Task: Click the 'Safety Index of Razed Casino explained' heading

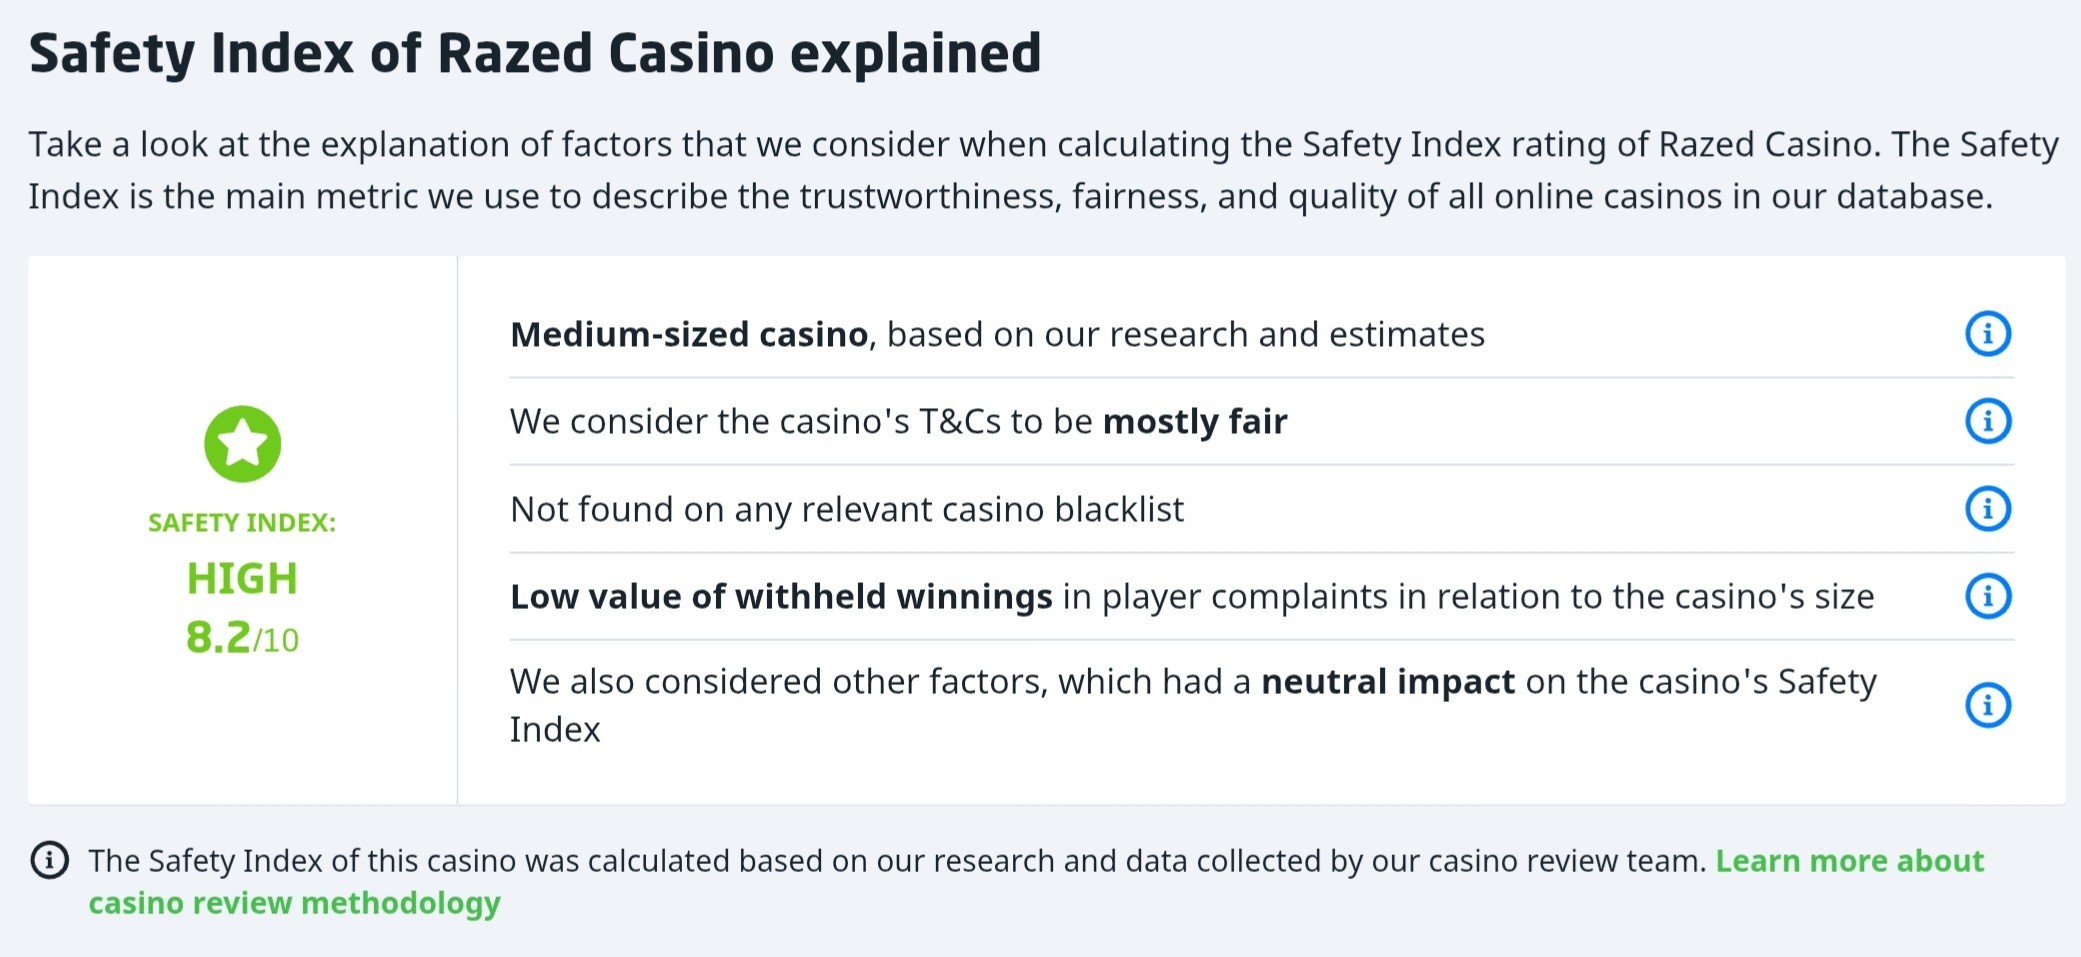Action: [535, 54]
